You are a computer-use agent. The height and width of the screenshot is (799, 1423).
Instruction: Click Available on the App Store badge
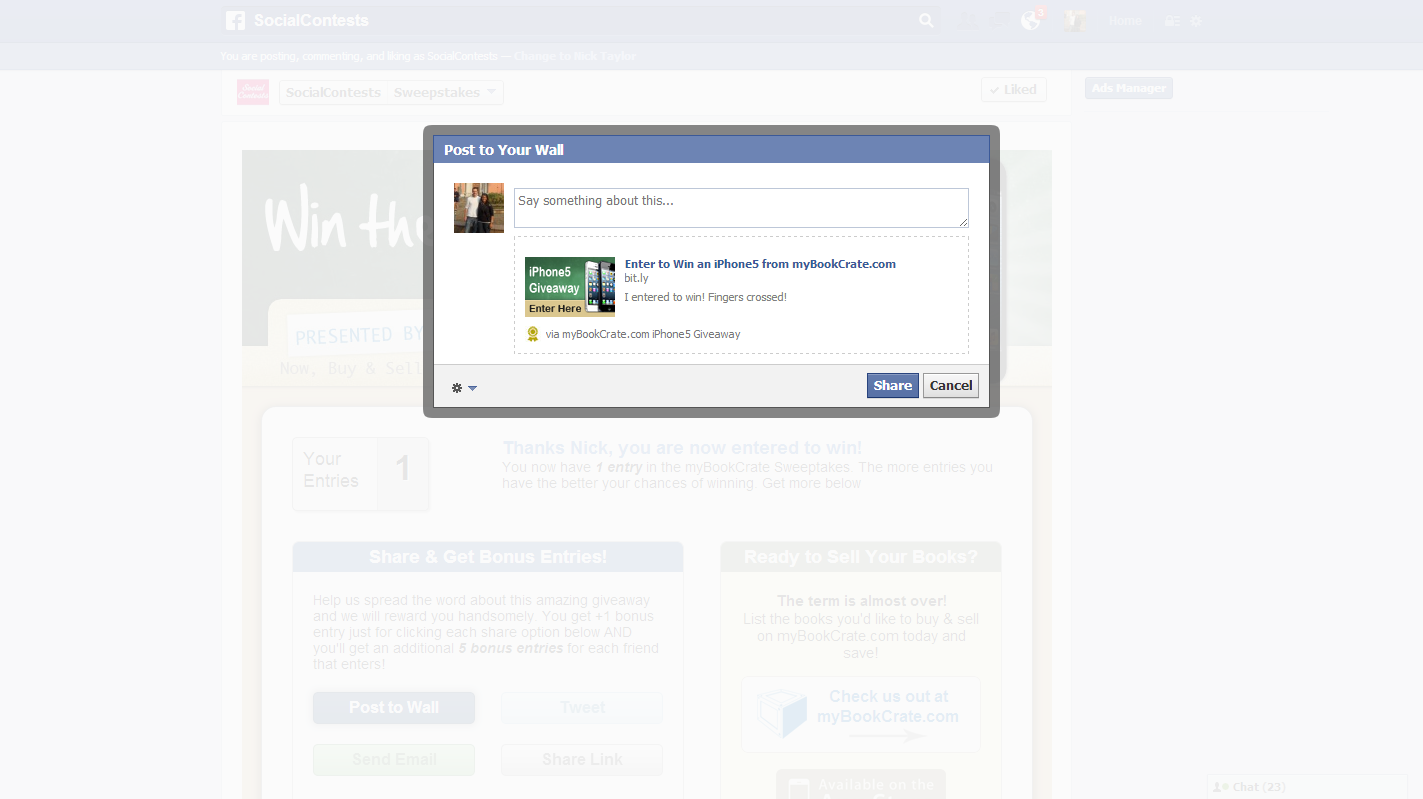[x=861, y=784]
